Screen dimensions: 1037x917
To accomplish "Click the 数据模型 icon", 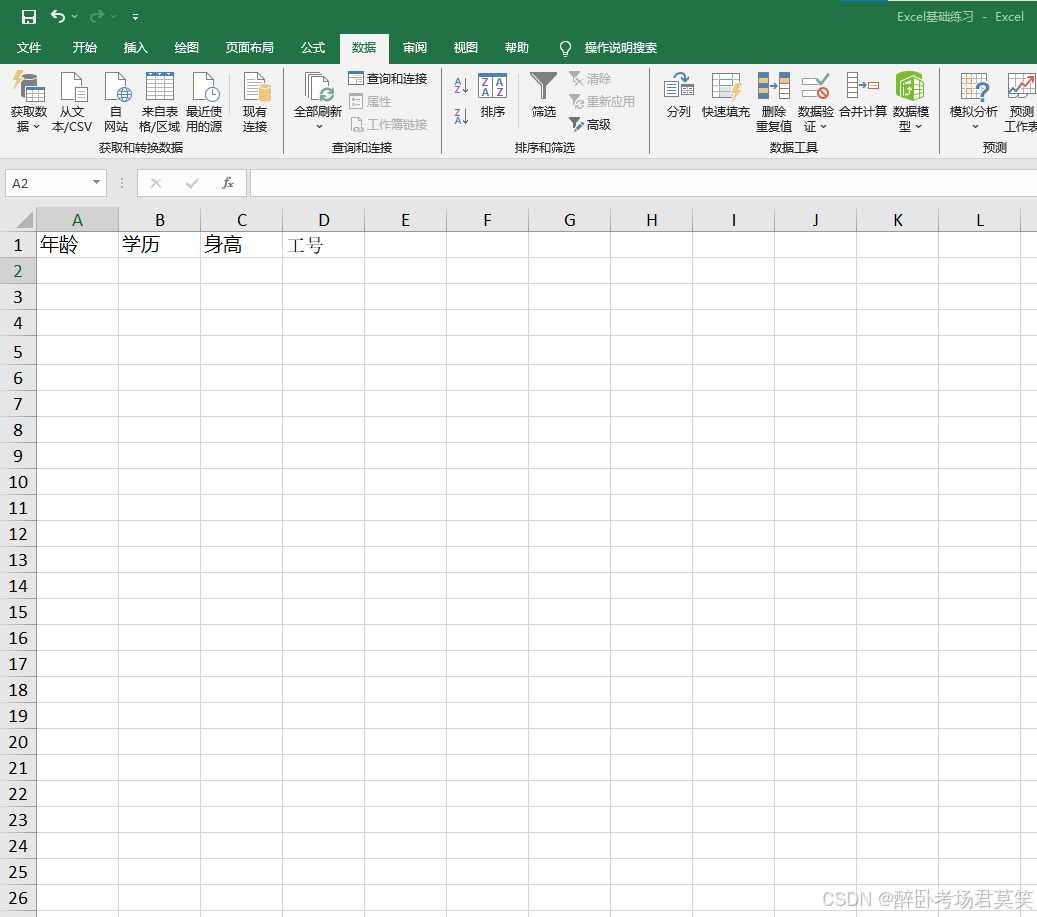I will point(911,102).
